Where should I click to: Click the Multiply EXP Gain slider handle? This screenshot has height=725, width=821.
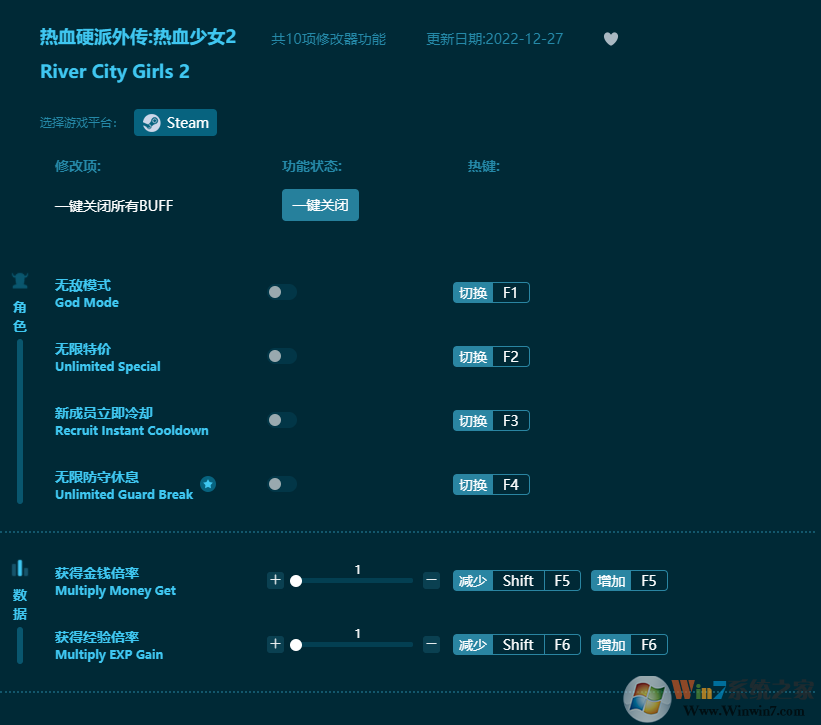click(x=296, y=644)
